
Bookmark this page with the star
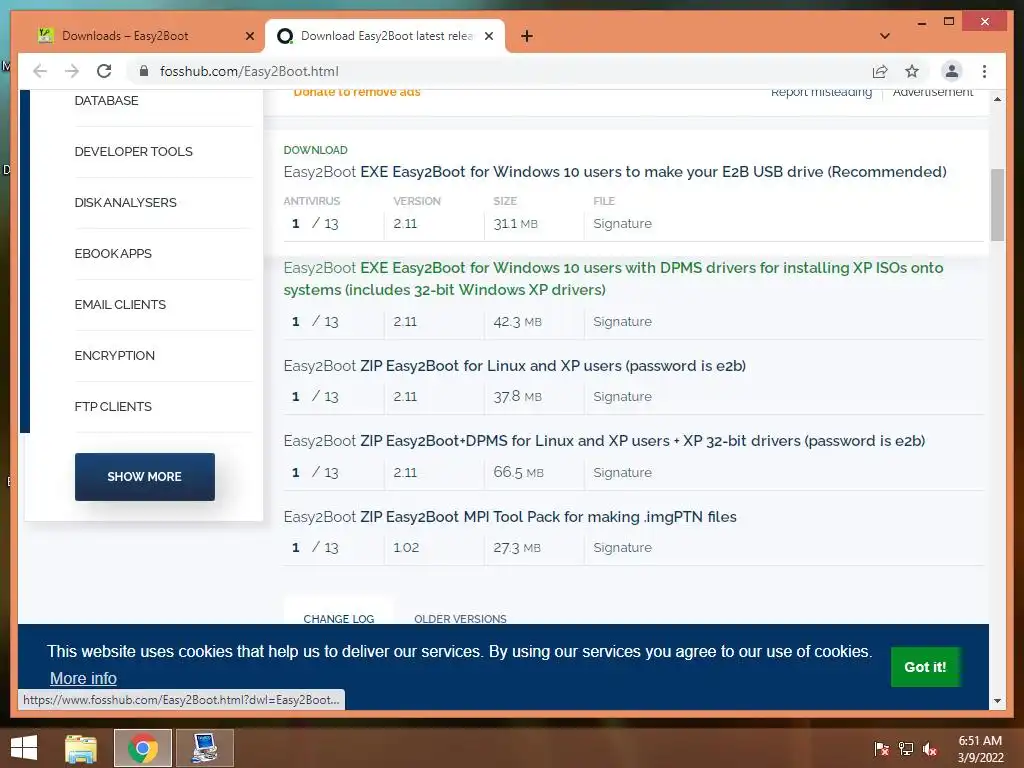912,71
